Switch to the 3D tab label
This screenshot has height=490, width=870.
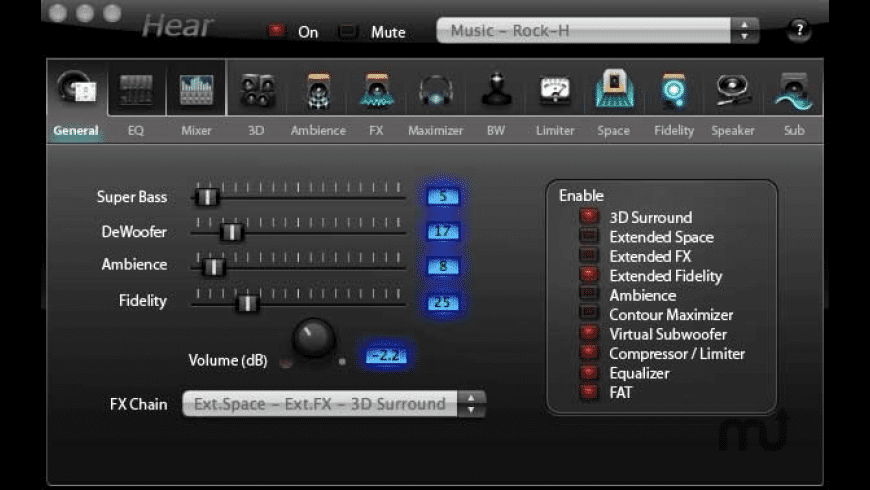tap(256, 131)
